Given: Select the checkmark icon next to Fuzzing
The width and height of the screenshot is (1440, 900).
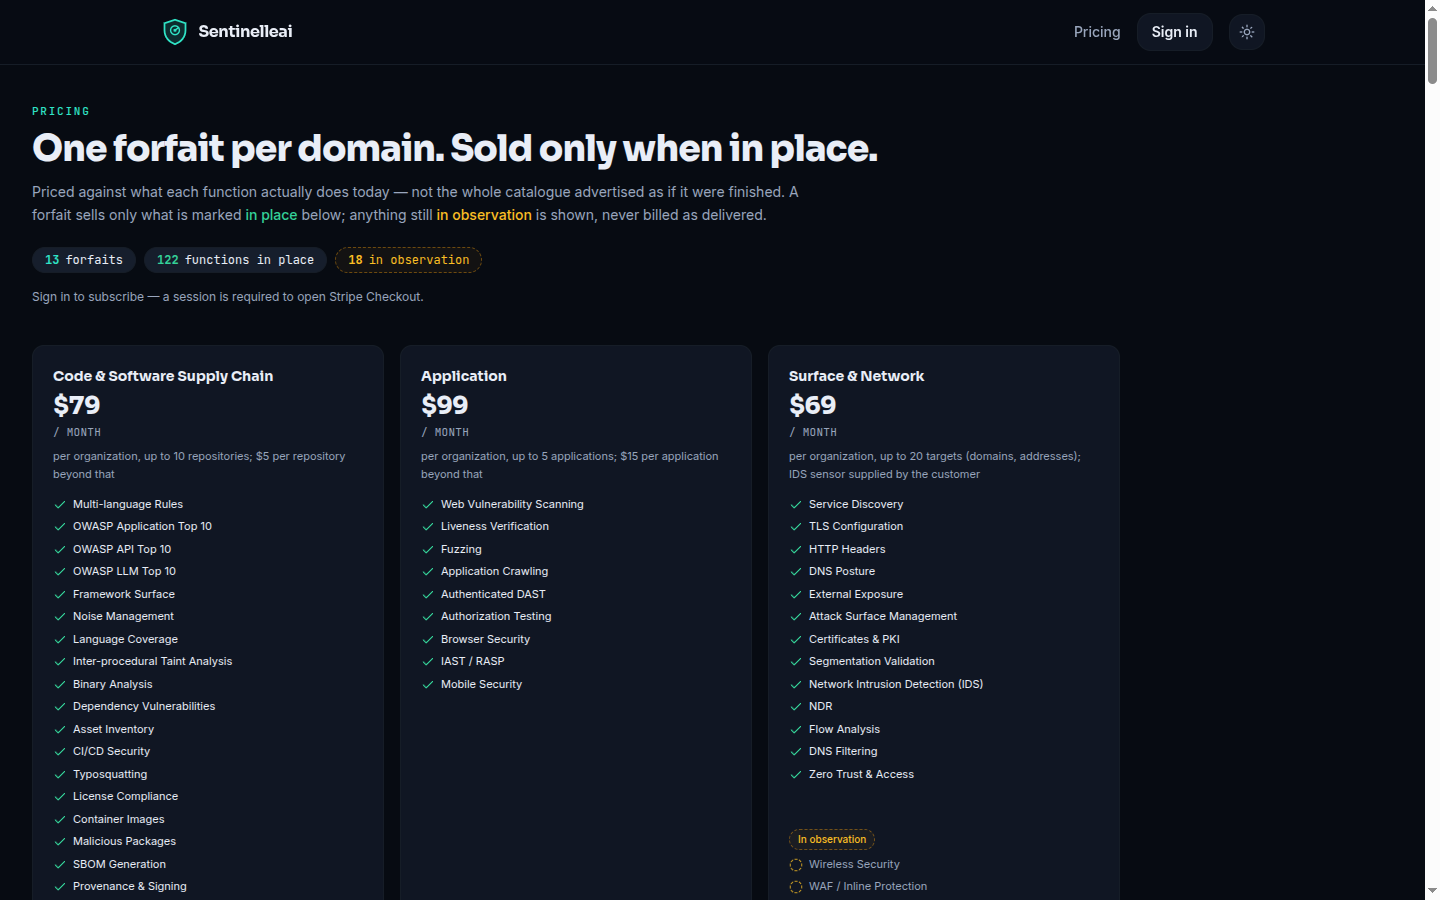Looking at the screenshot, I should pyautogui.click(x=428, y=550).
